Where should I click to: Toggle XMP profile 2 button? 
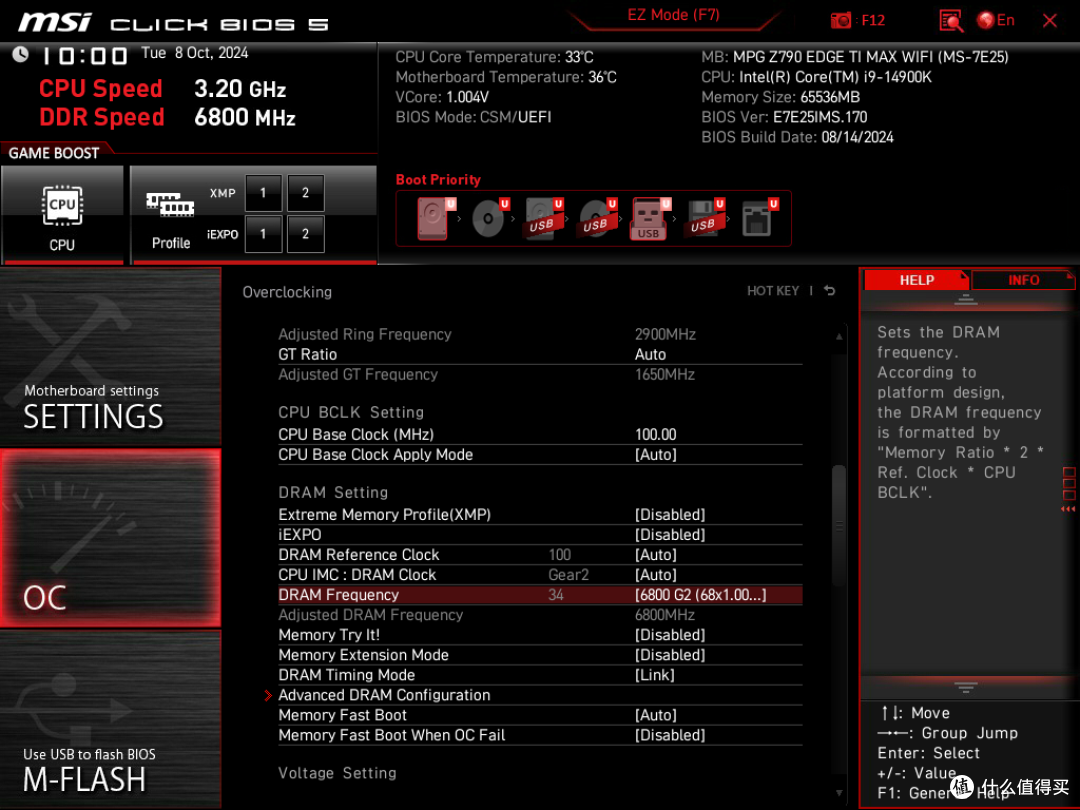click(x=305, y=193)
